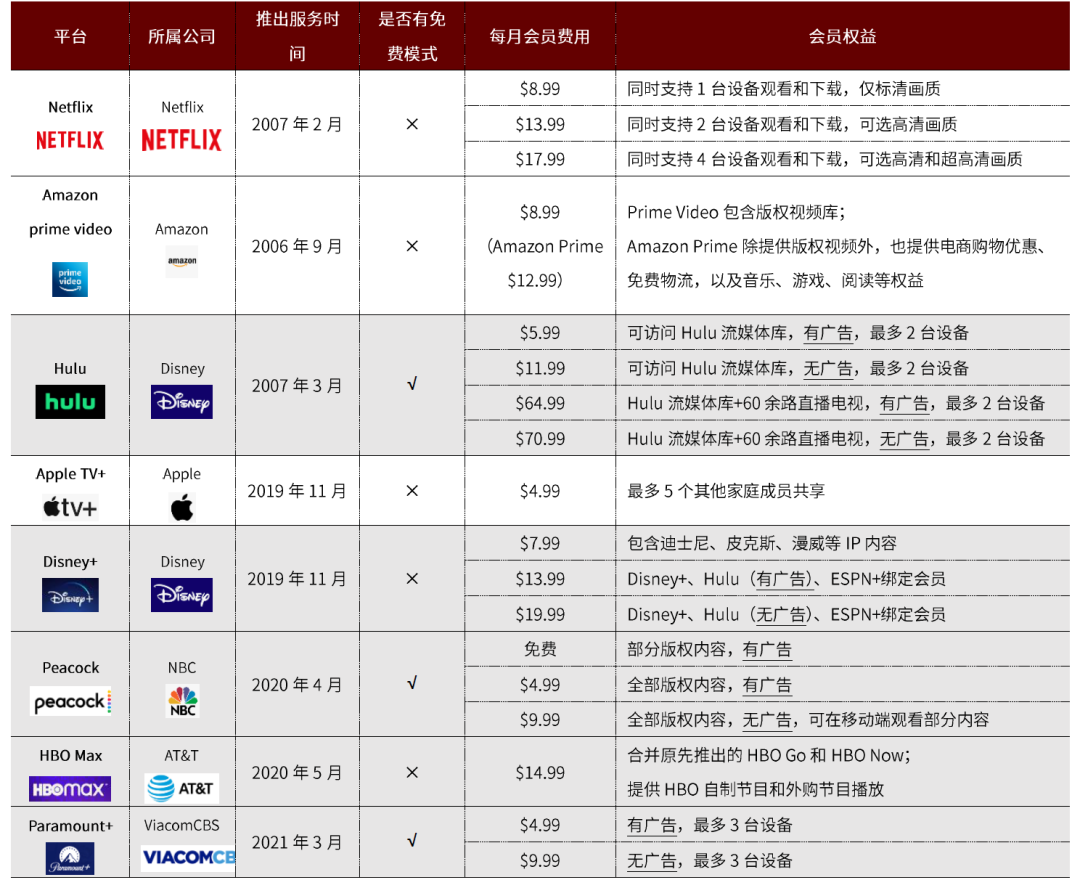Click the Peacock platform name text

coord(70,668)
